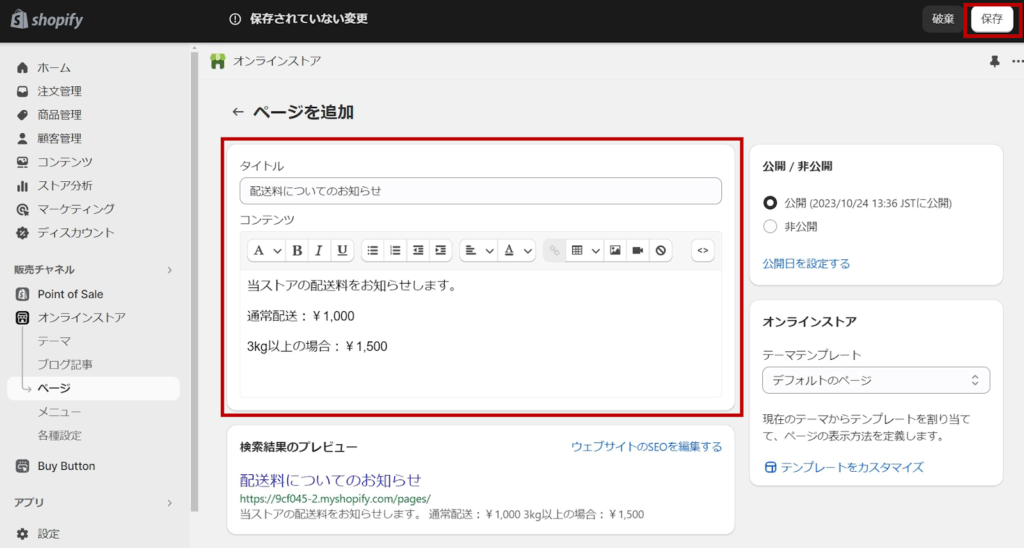Expand the 販売チャネル section chevron
The width and height of the screenshot is (1024, 548).
[x=169, y=270]
